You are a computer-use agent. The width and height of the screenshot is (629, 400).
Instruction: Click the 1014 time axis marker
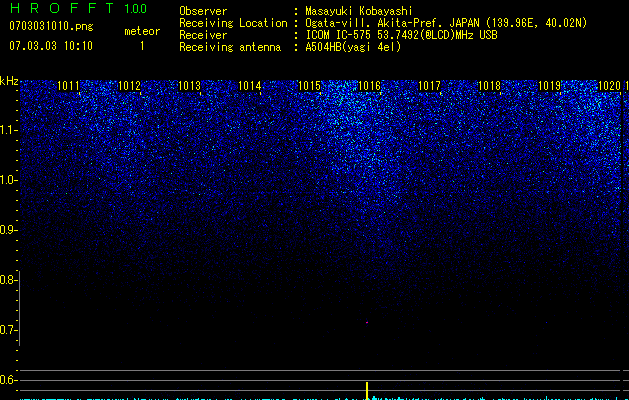(250, 86)
